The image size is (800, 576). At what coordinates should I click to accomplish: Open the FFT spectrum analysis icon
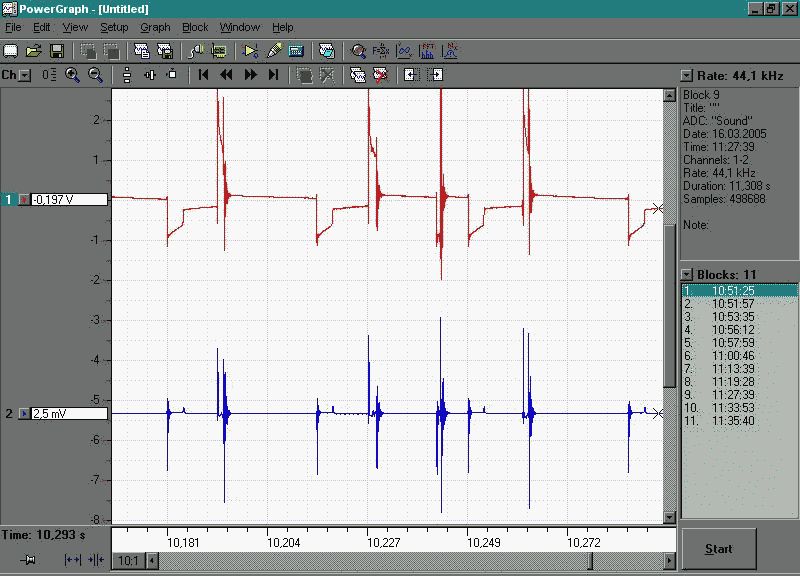(427, 51)
